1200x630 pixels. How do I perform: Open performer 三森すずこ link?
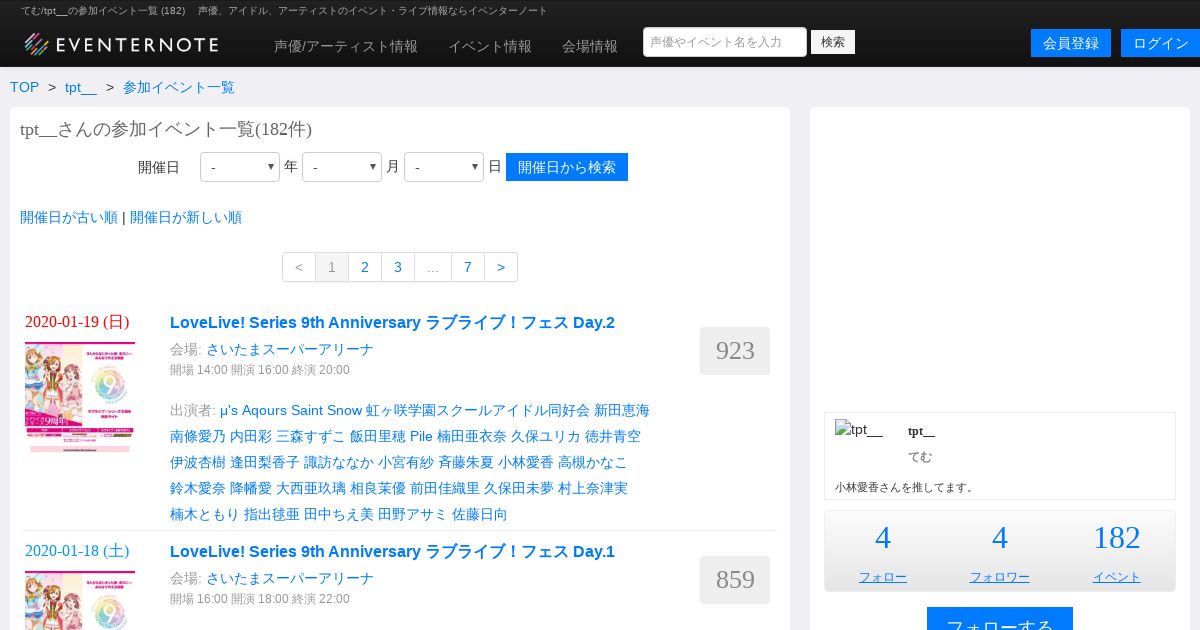[311, 436]
